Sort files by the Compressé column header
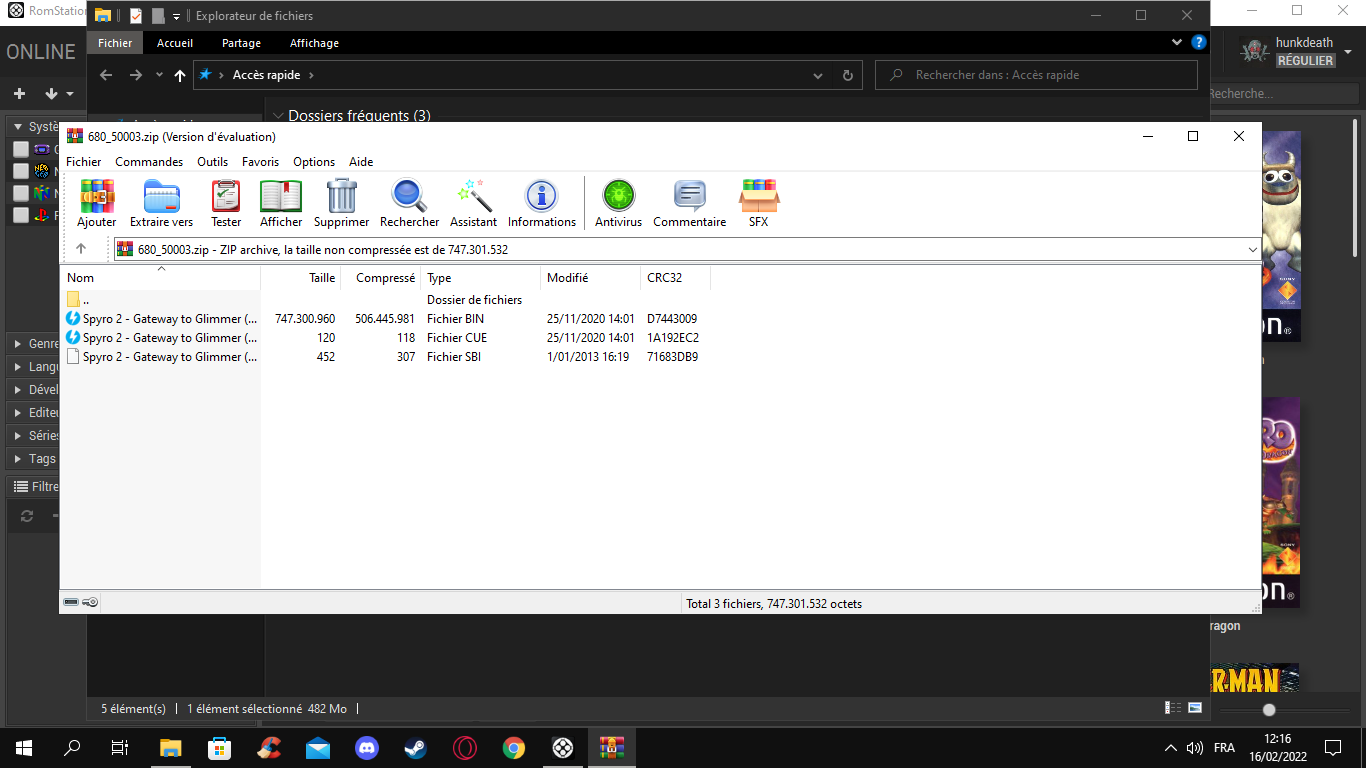1366x768 pixels. tap(381, 278)
